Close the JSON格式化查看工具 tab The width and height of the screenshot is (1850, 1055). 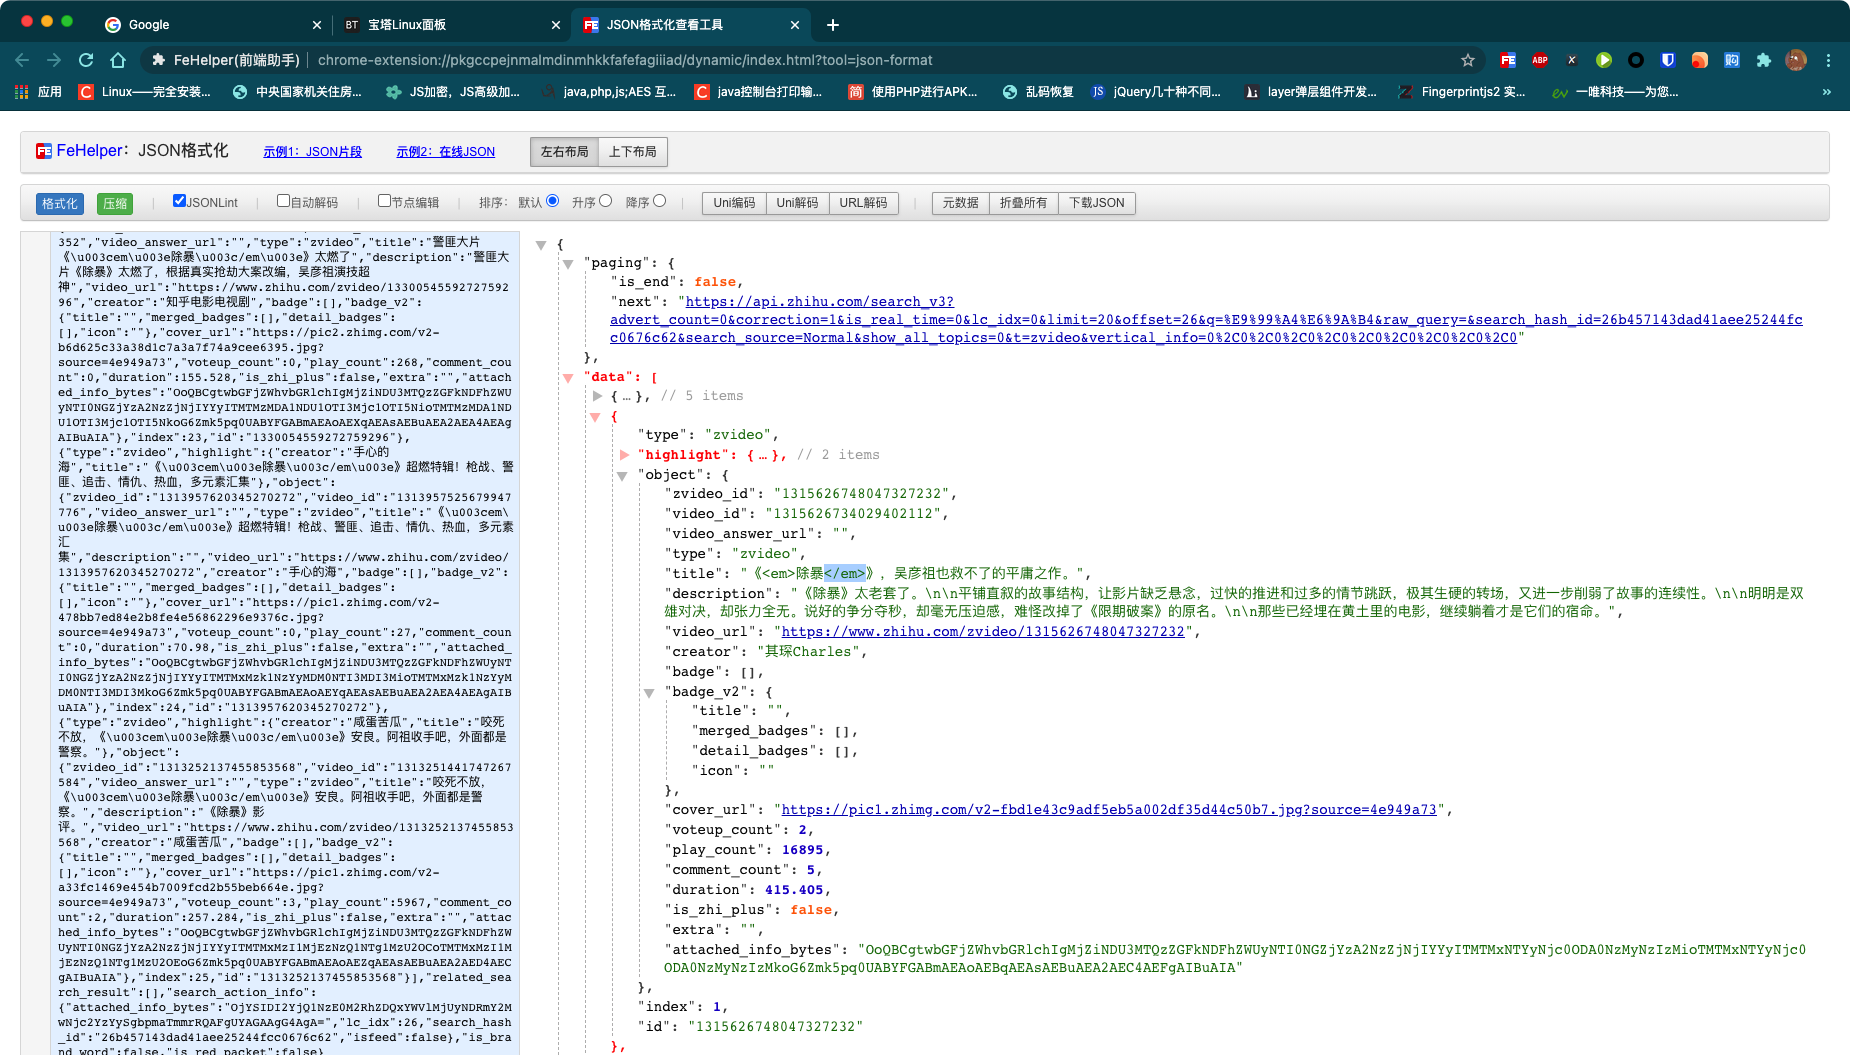tap(795, 25)
